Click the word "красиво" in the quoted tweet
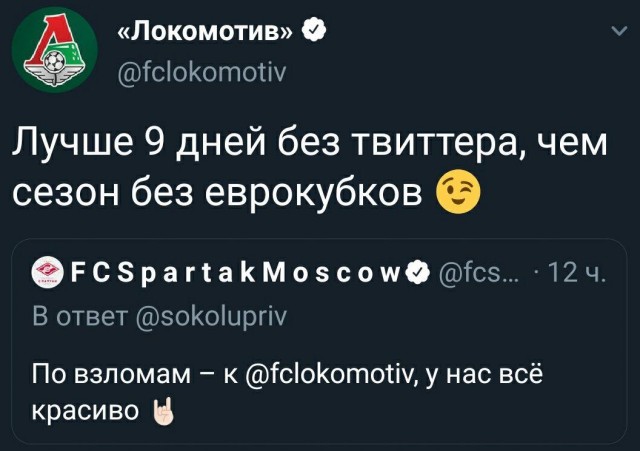This screenshot has height=451, width=640. click(85, 411)
